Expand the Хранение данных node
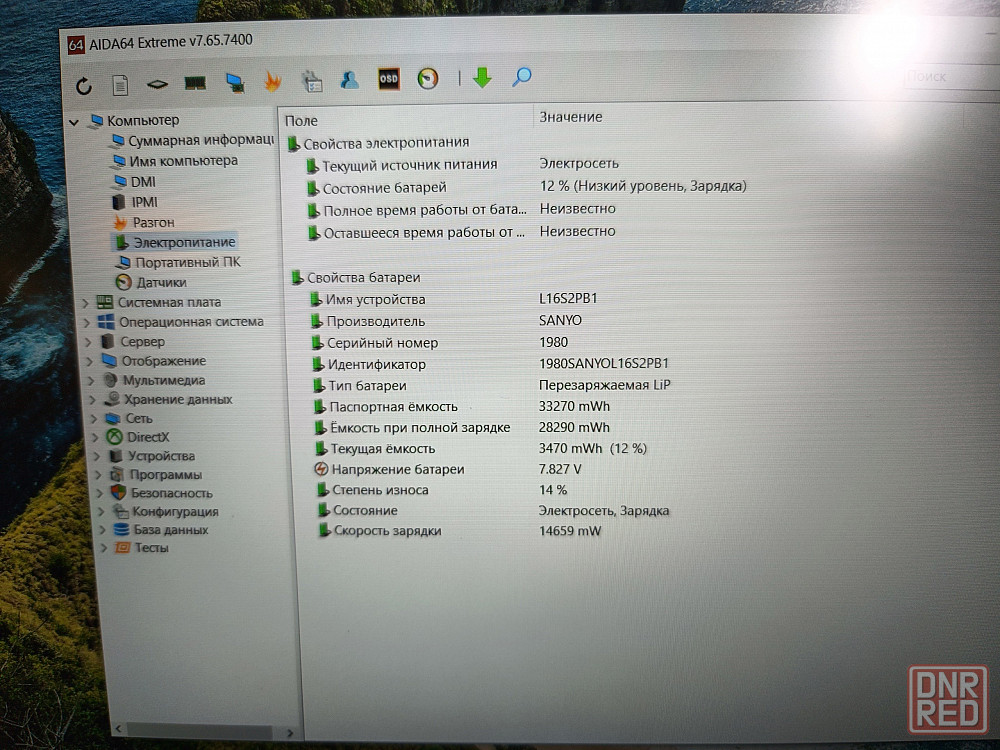Screen dimensions: 1000x750 pos(93,400)
